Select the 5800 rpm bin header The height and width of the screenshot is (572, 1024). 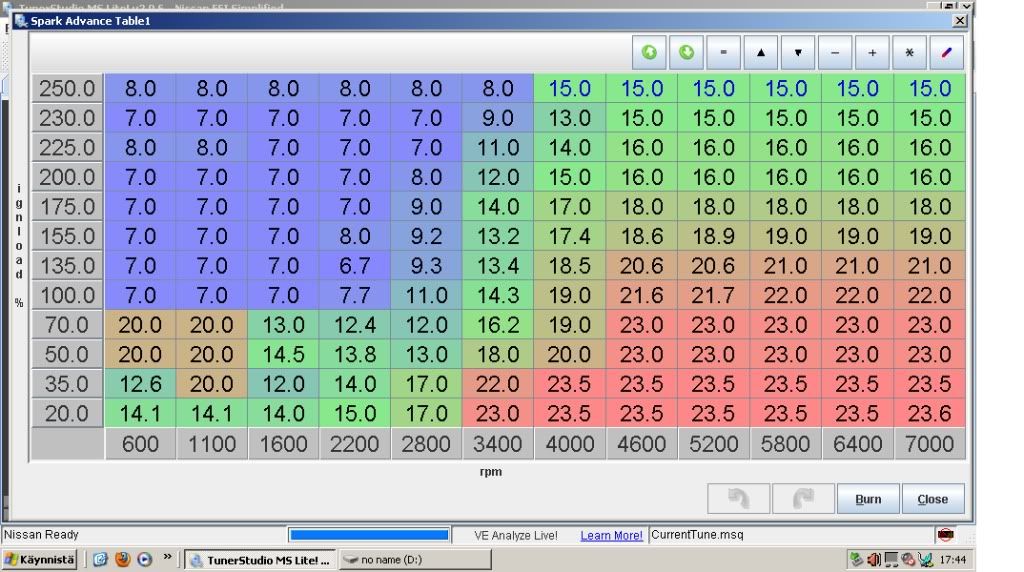coord(786,444)
